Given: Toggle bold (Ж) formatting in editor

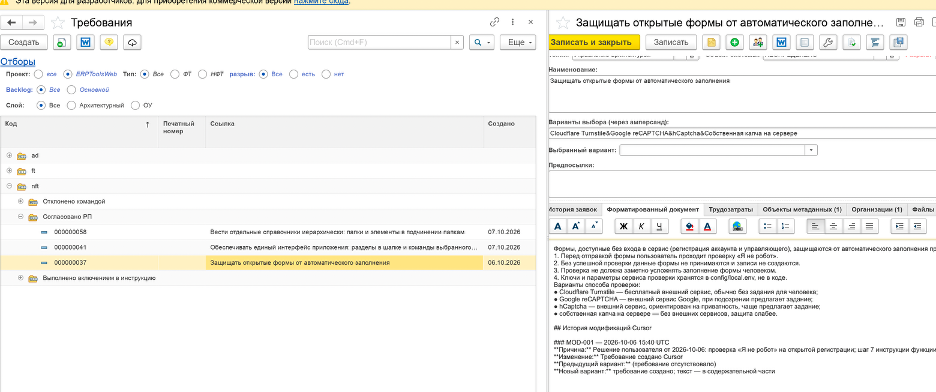Looking at the screenshot, I should (623, 226).
